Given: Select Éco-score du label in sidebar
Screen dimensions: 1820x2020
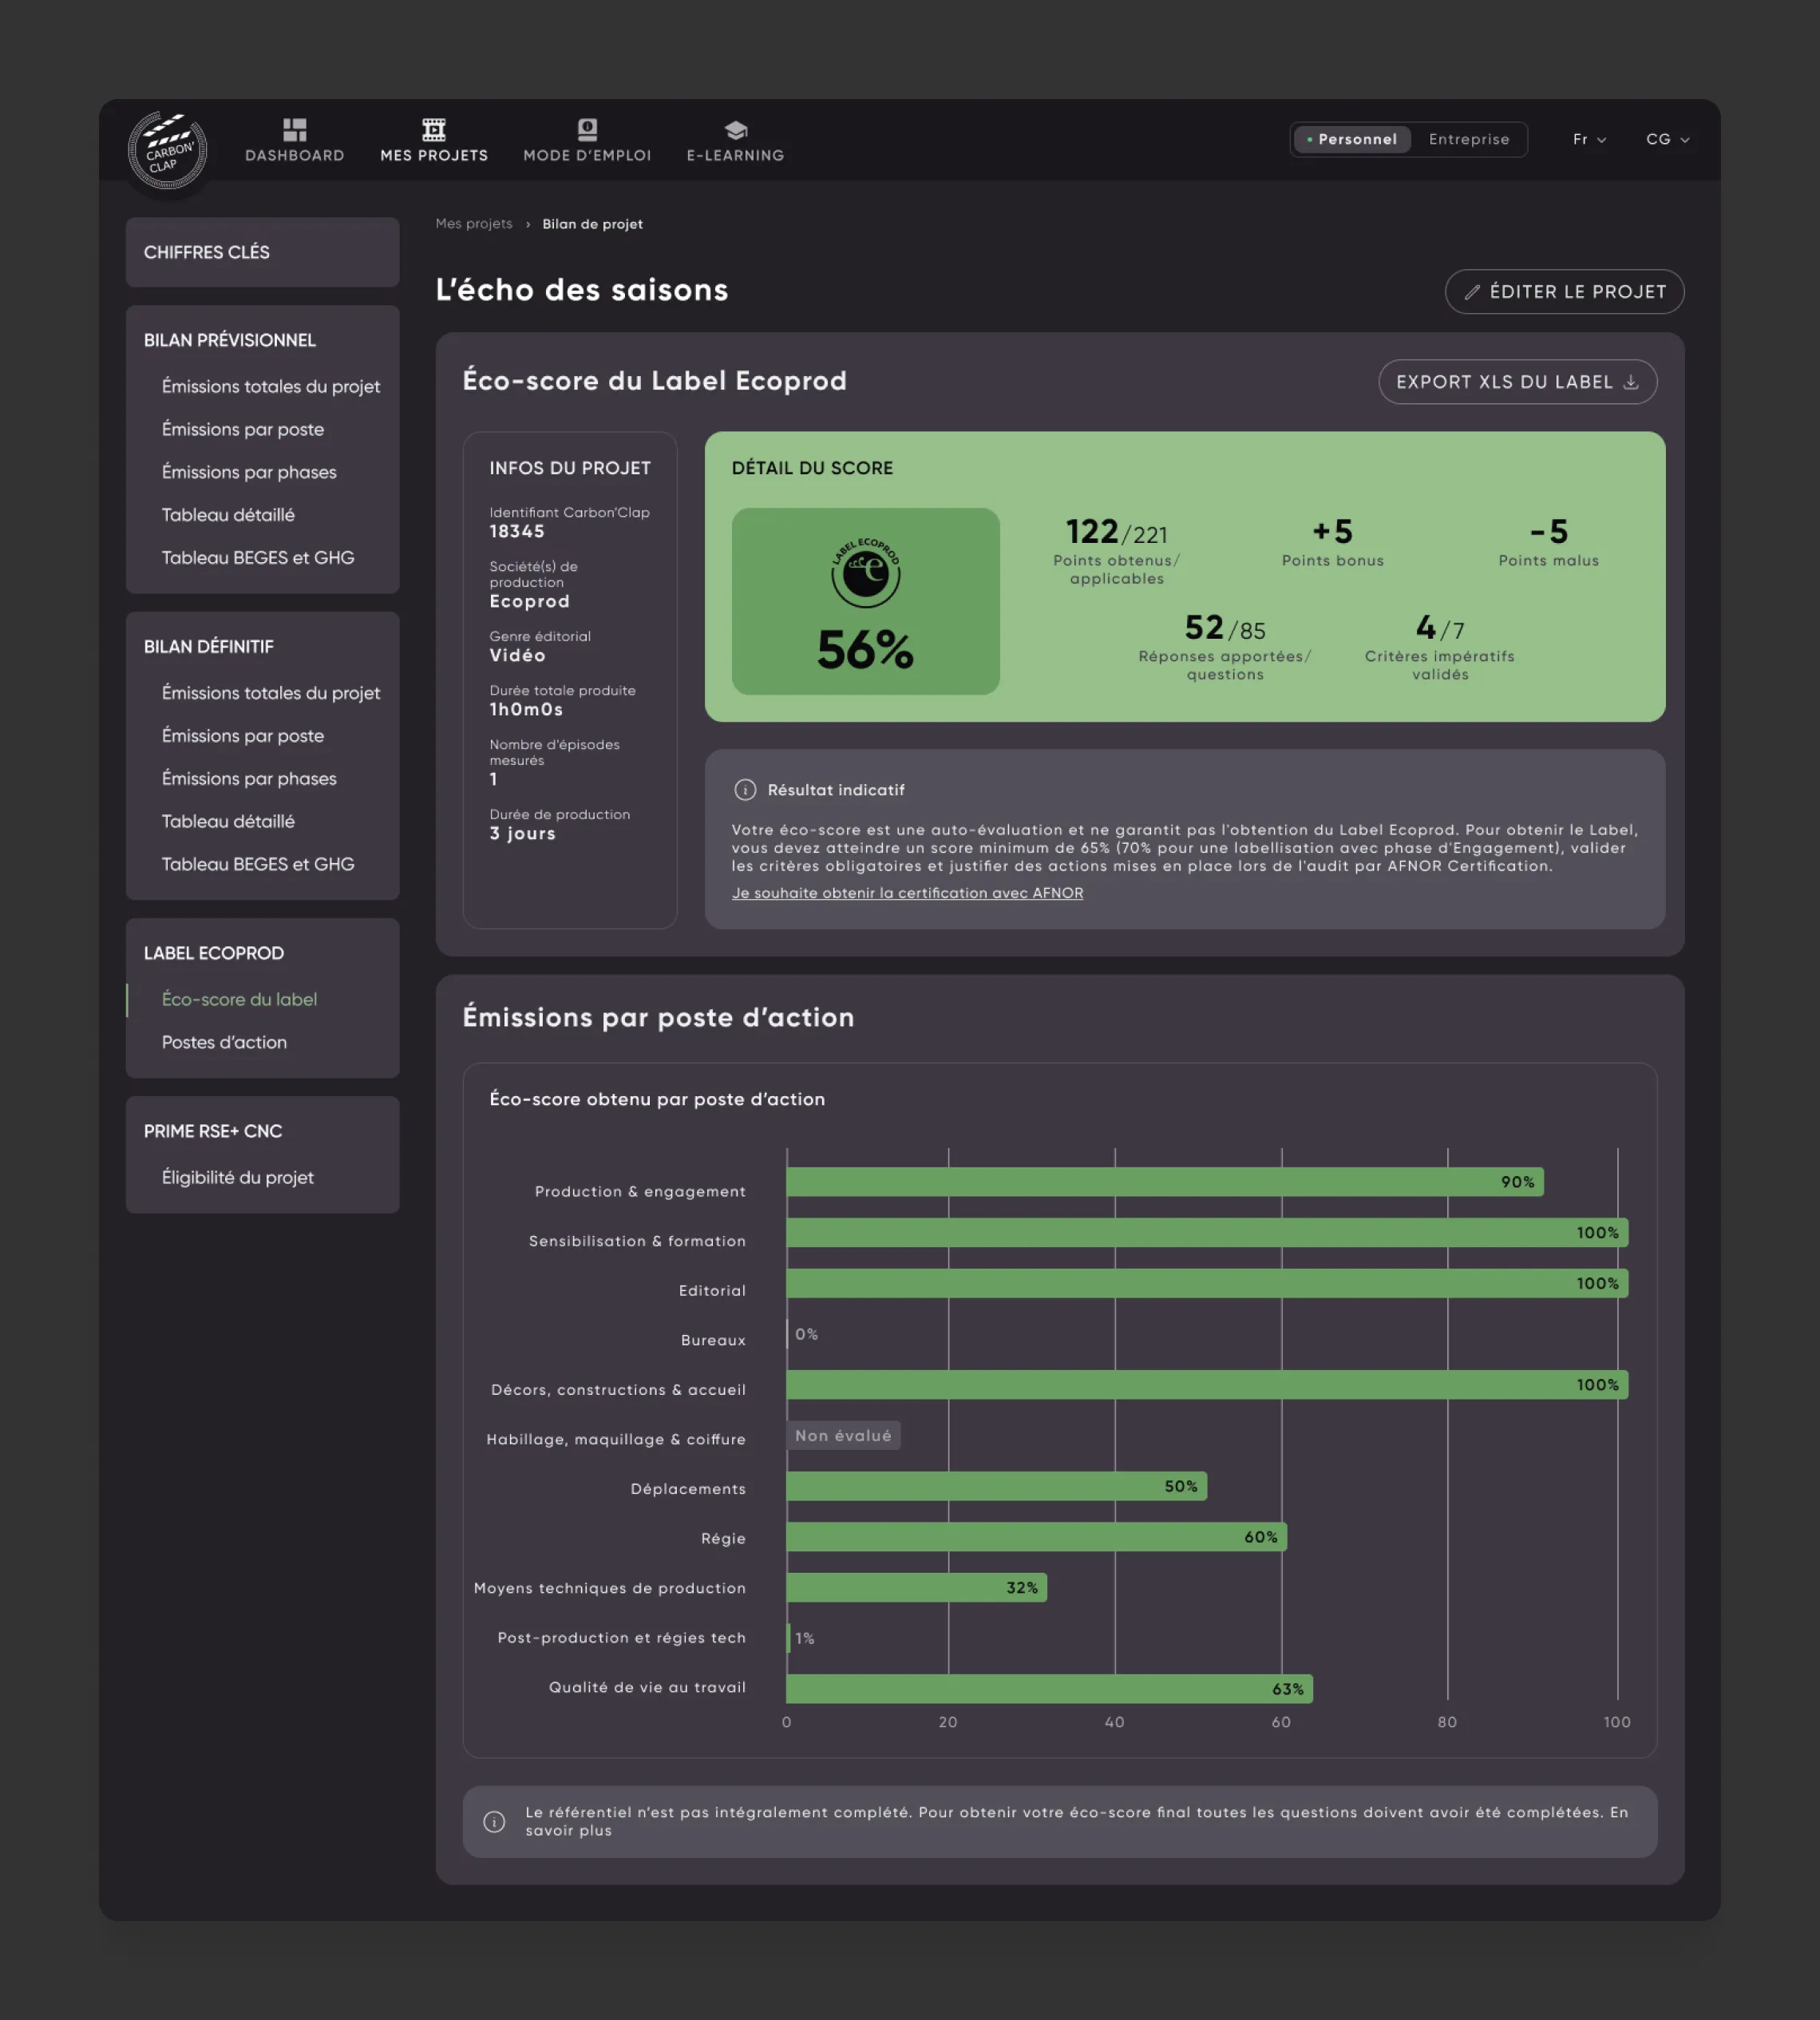Looking at the screenshot, I should tap(239, 999).
